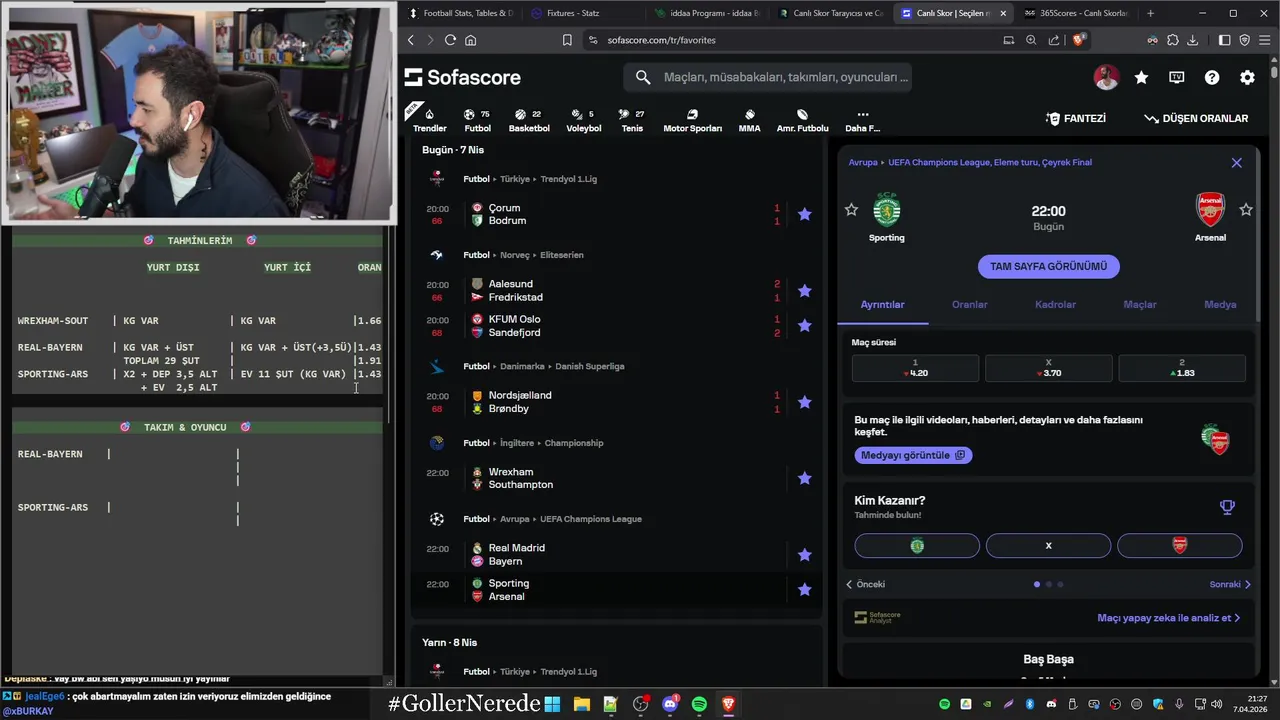Select the Voleybol sport icon

(584, 120)
